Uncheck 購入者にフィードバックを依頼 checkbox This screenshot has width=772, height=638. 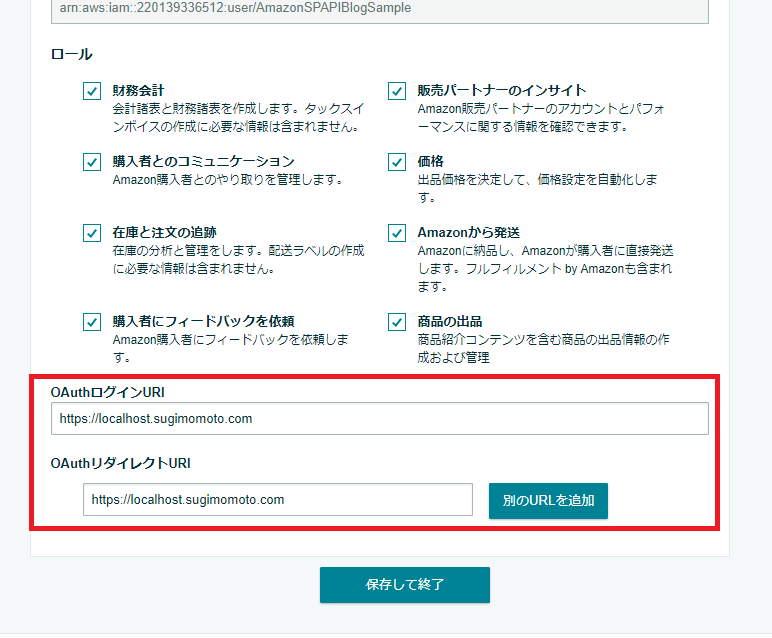point(92,322)
